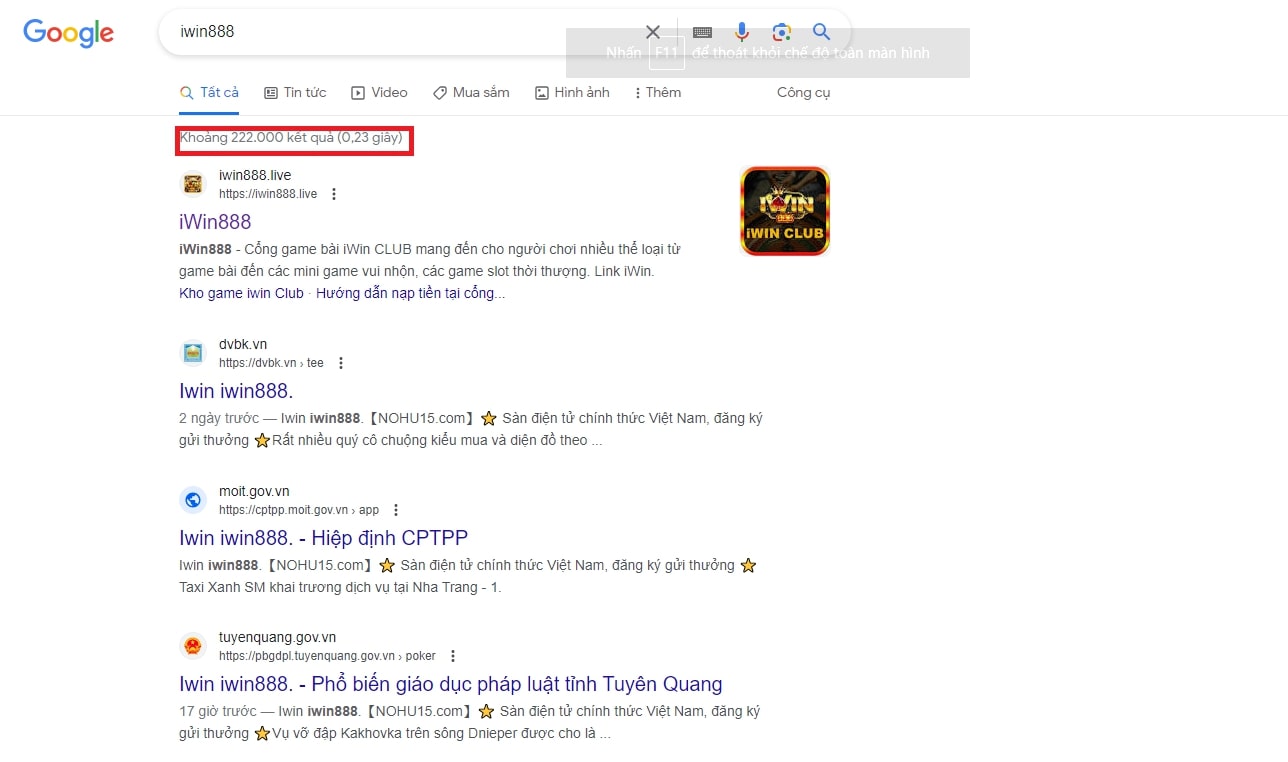This screenshot has height=762, width=1288.
Task: Open three-dot menu next to dvbk.vn result
Action: (x=341, y=363)
